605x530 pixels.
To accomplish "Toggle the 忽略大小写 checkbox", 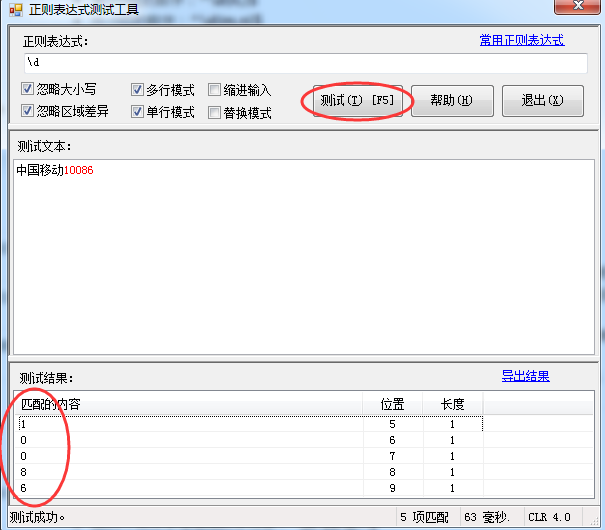I will pyautogui.click(x=28, y=89).
